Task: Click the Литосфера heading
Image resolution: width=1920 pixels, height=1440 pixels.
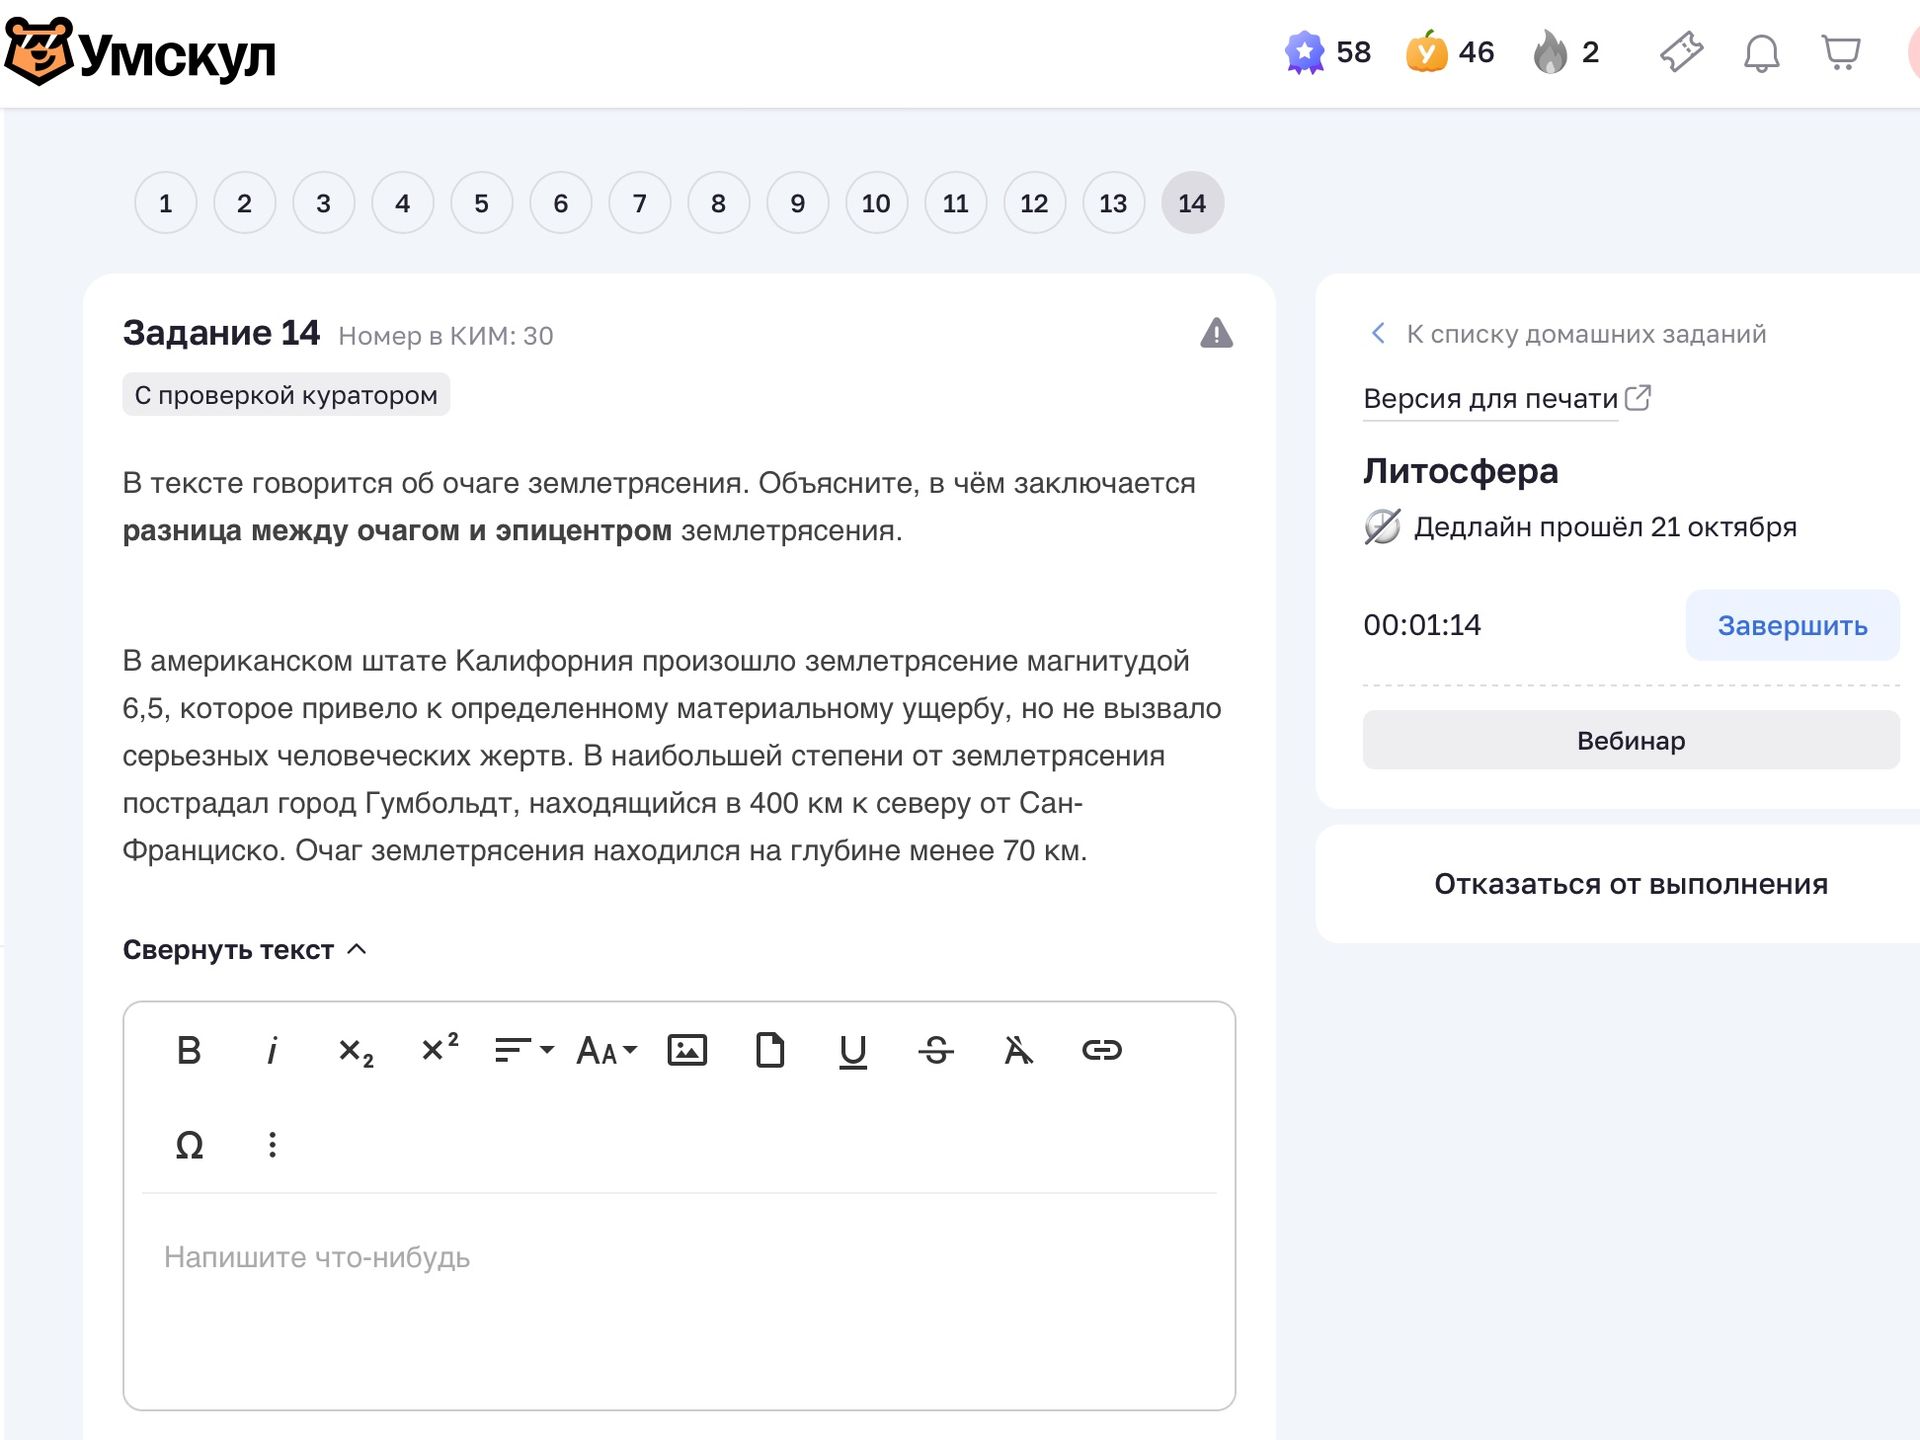Action: [x=1460, y=471]
